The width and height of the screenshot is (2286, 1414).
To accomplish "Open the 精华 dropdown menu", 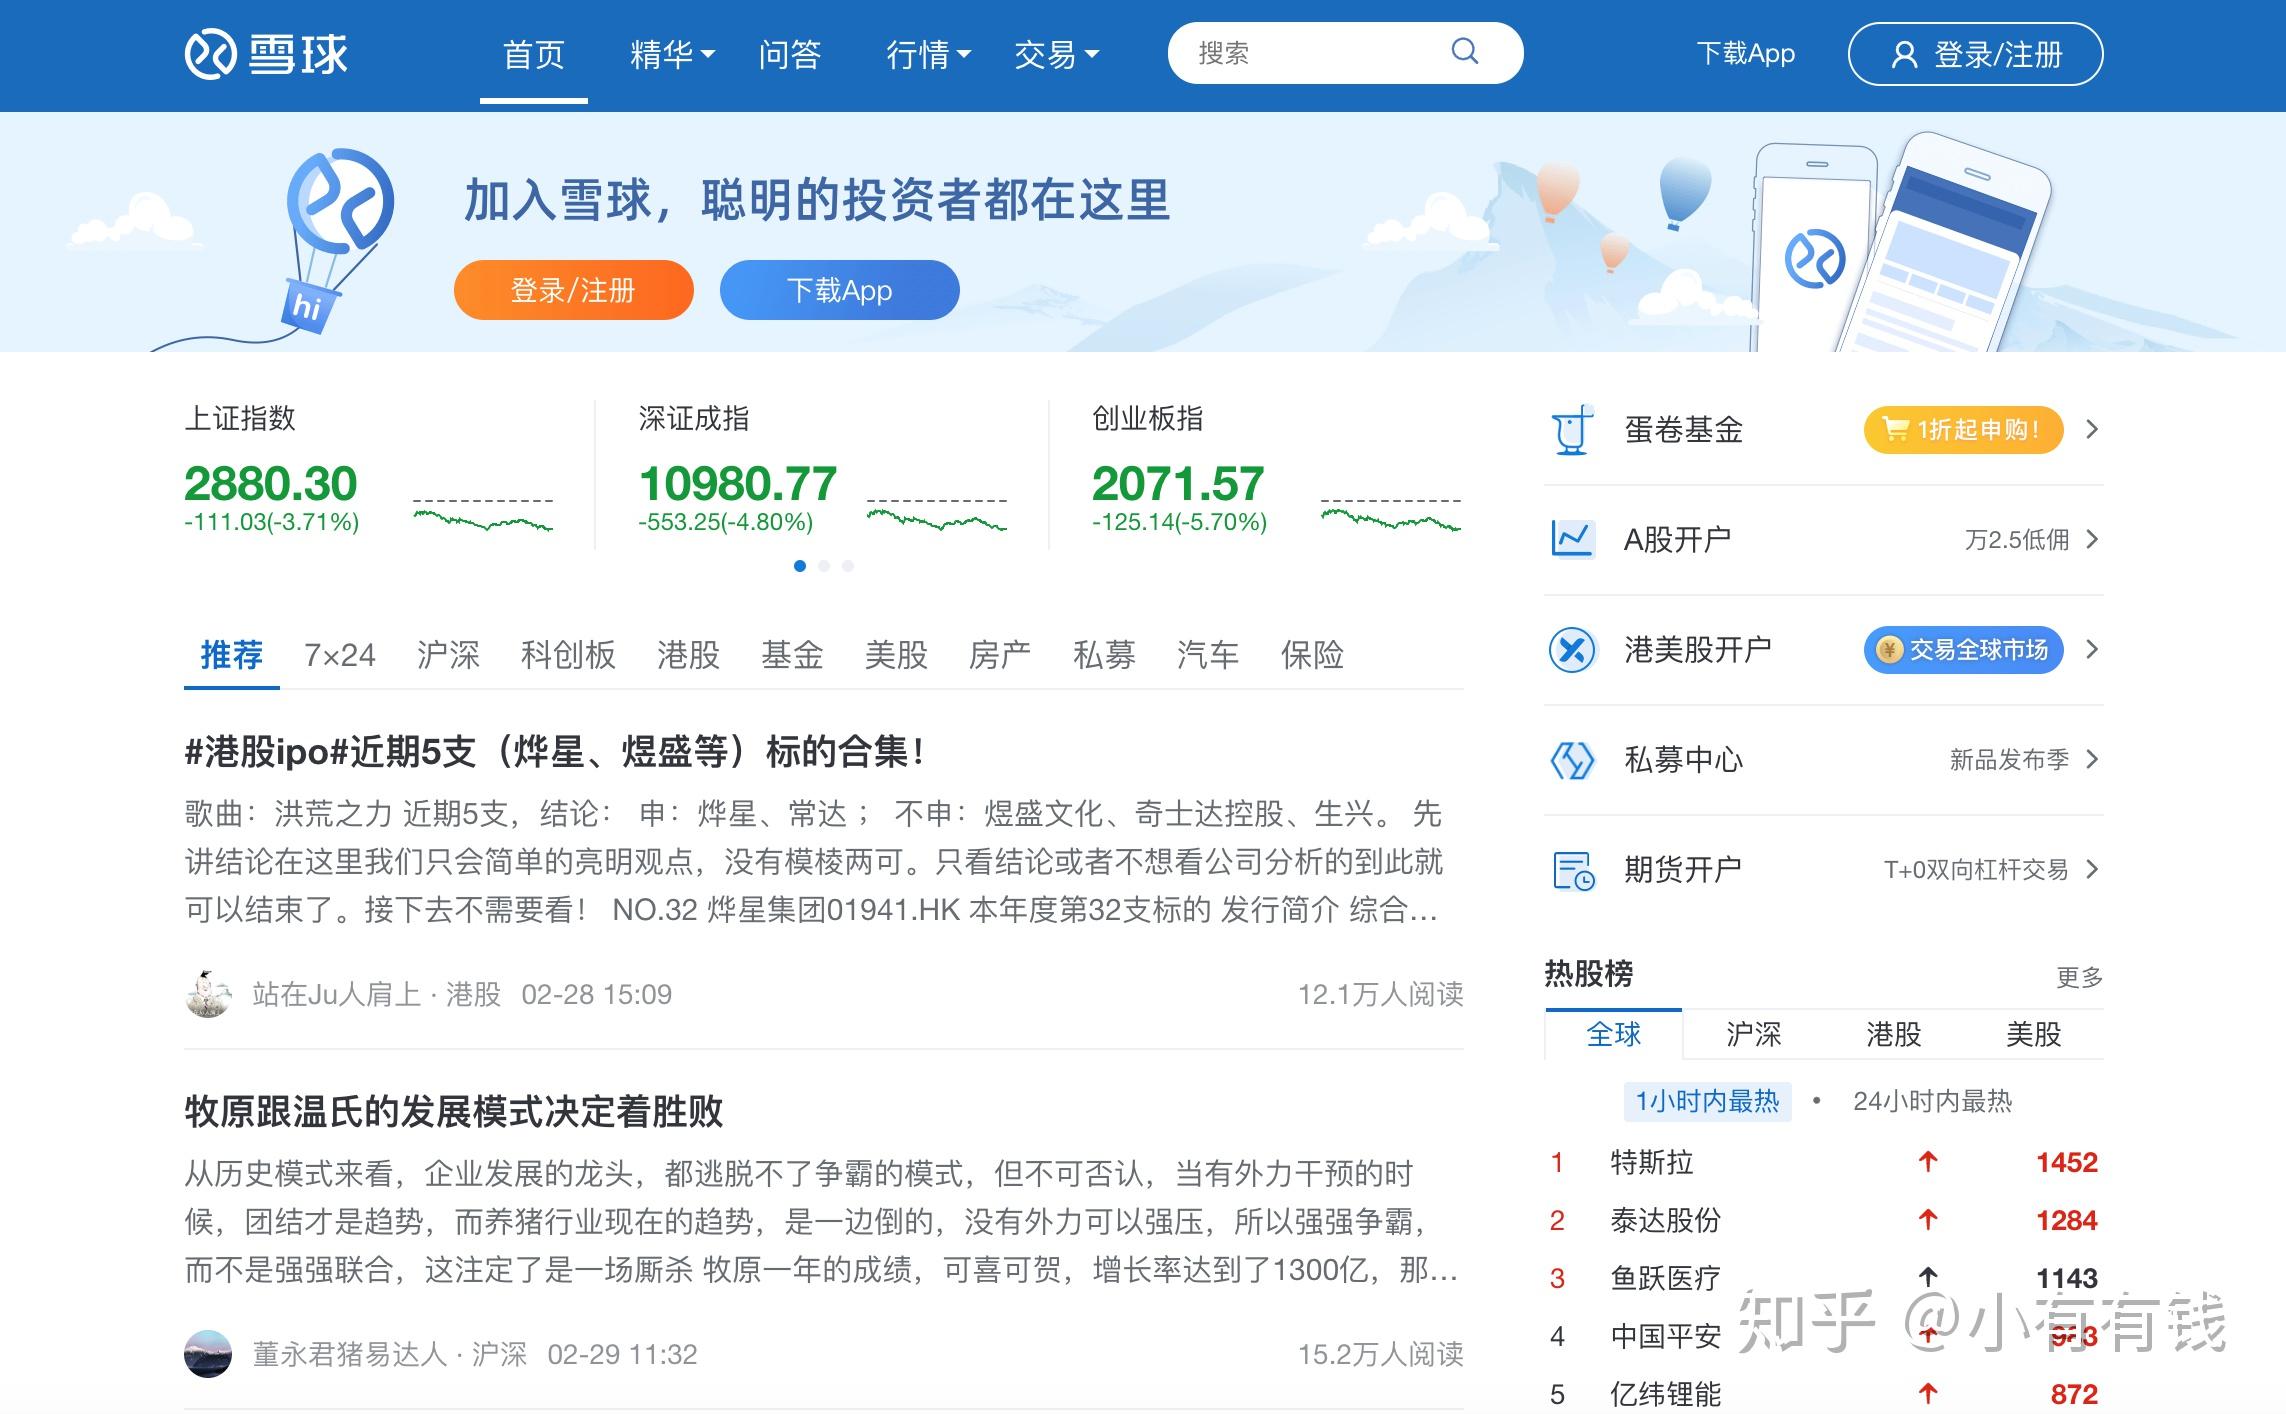I will (672, 54).
